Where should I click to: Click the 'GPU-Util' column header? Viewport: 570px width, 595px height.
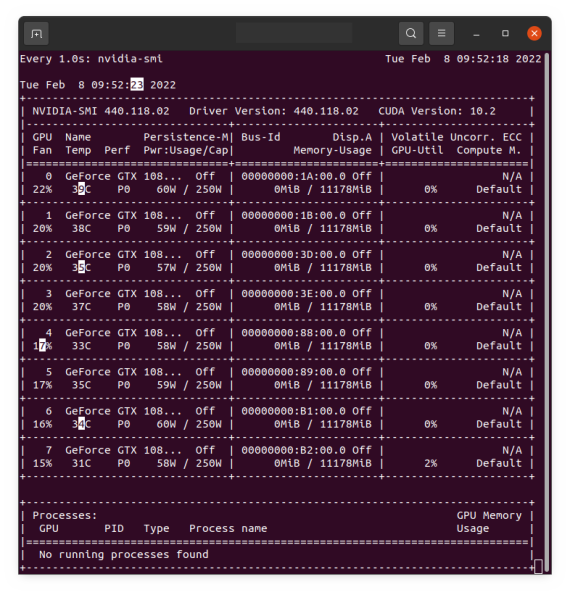click(417, 150)
